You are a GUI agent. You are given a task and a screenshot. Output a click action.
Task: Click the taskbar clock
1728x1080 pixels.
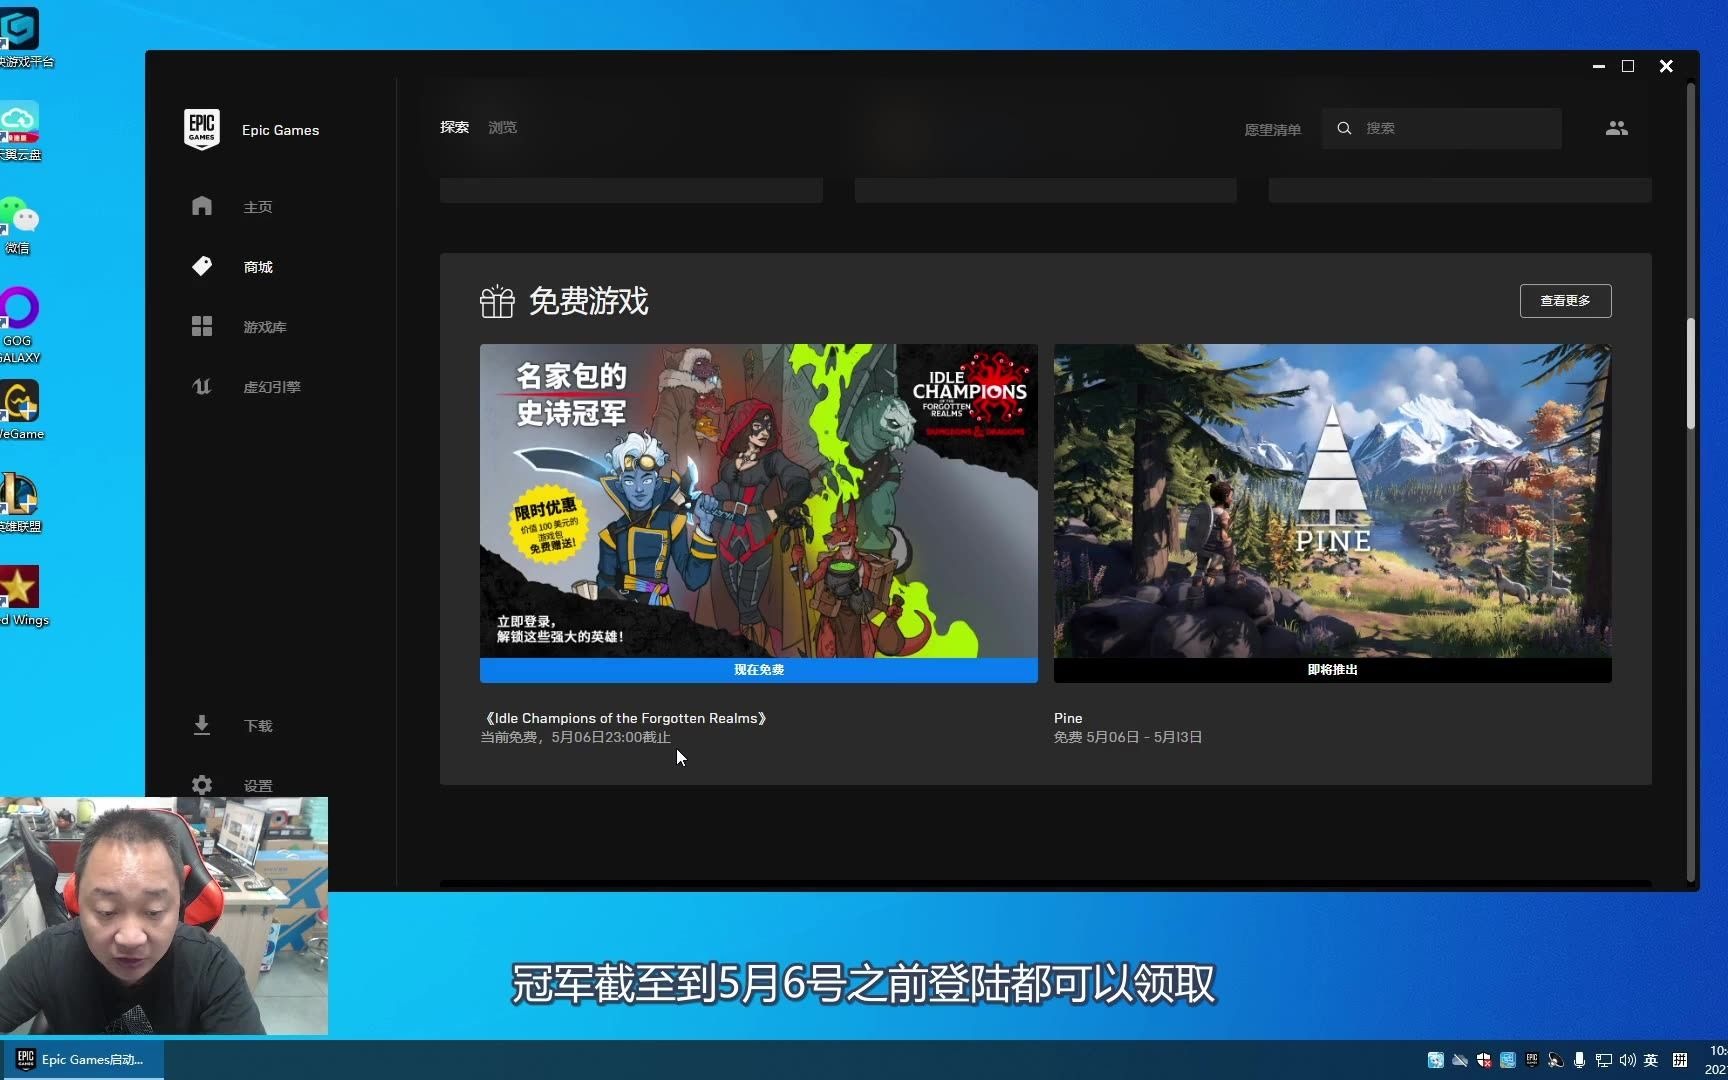coord(1716,1060)
